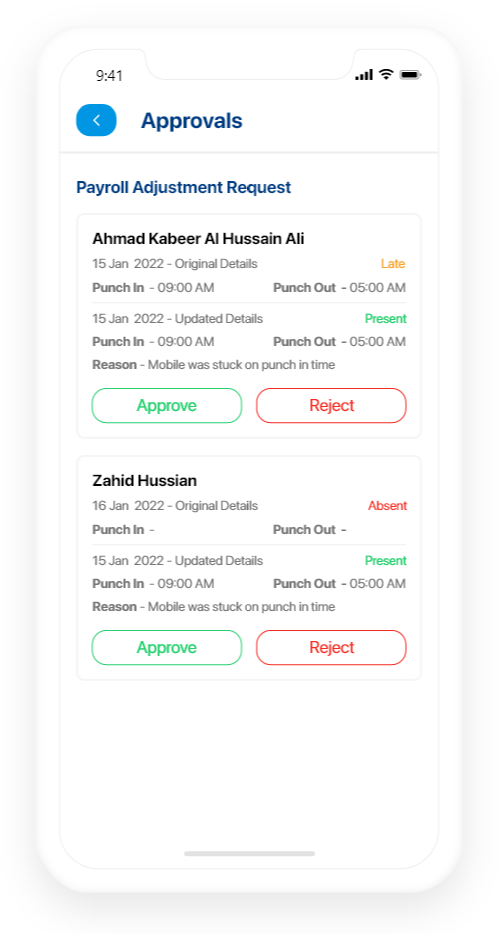
Task: Click Payroll Adjustment Request section heading
Action: coord(183,188)
